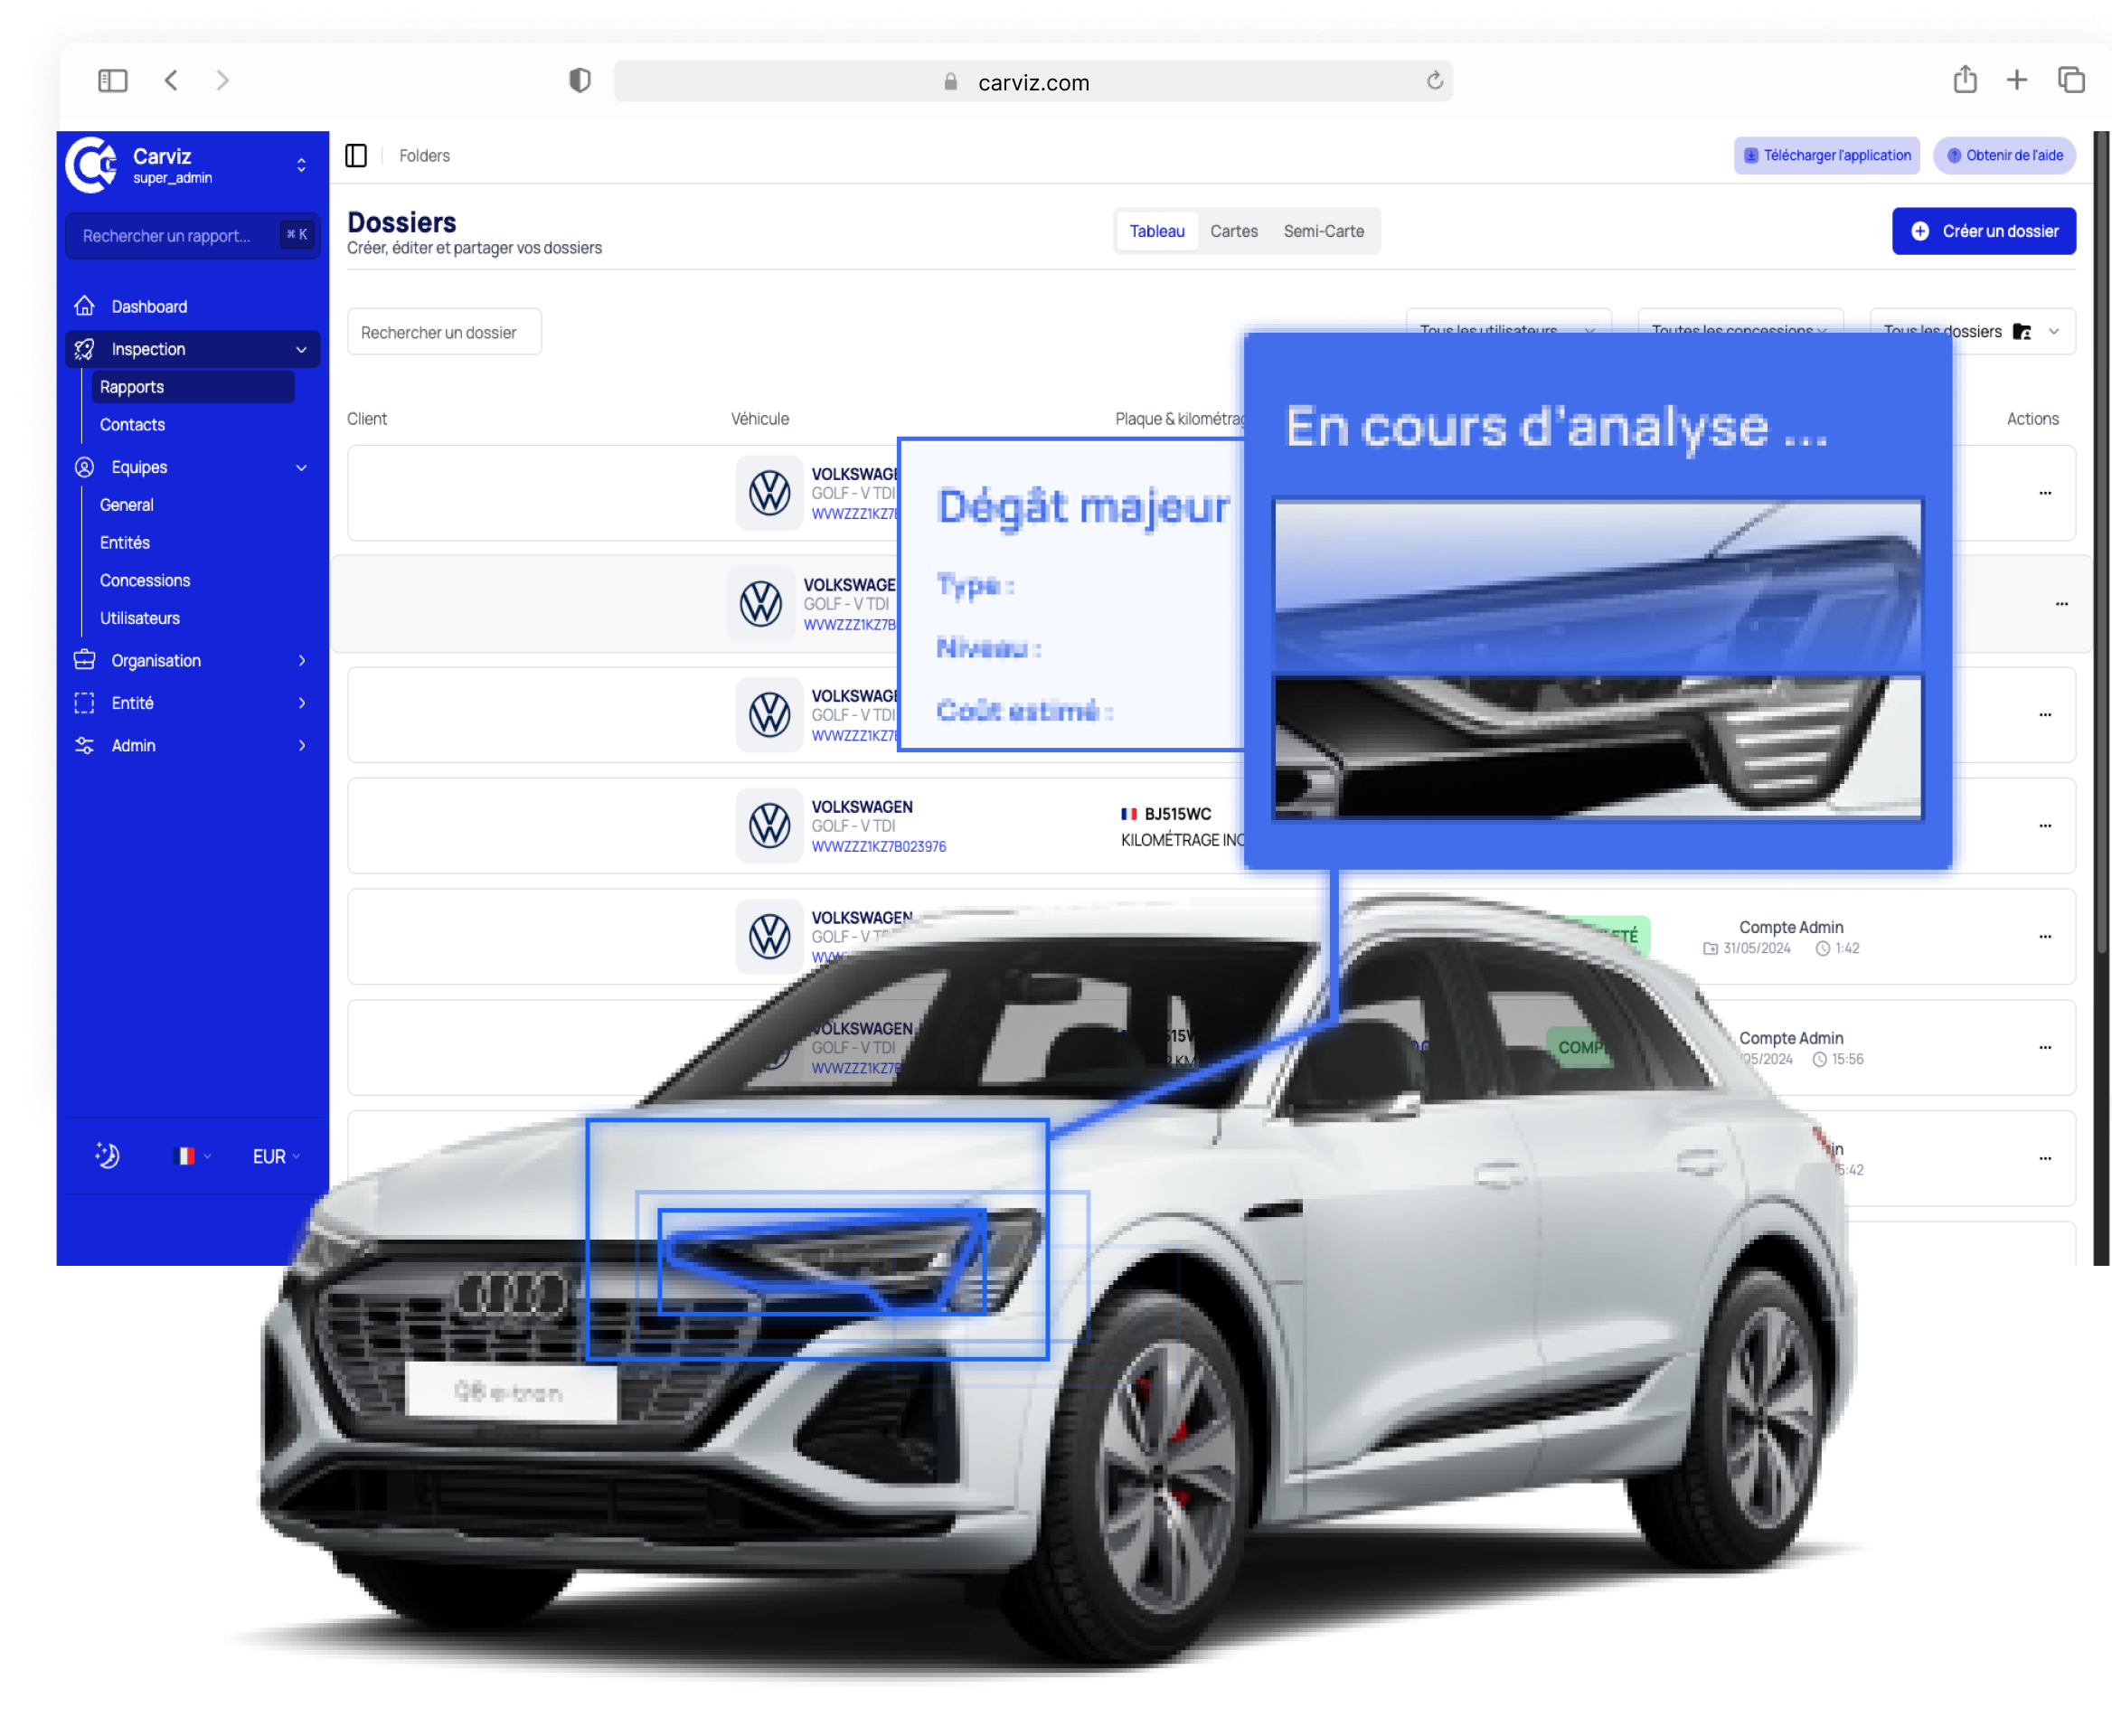Open Utilisateurs under Equipes

click(140, 619)
